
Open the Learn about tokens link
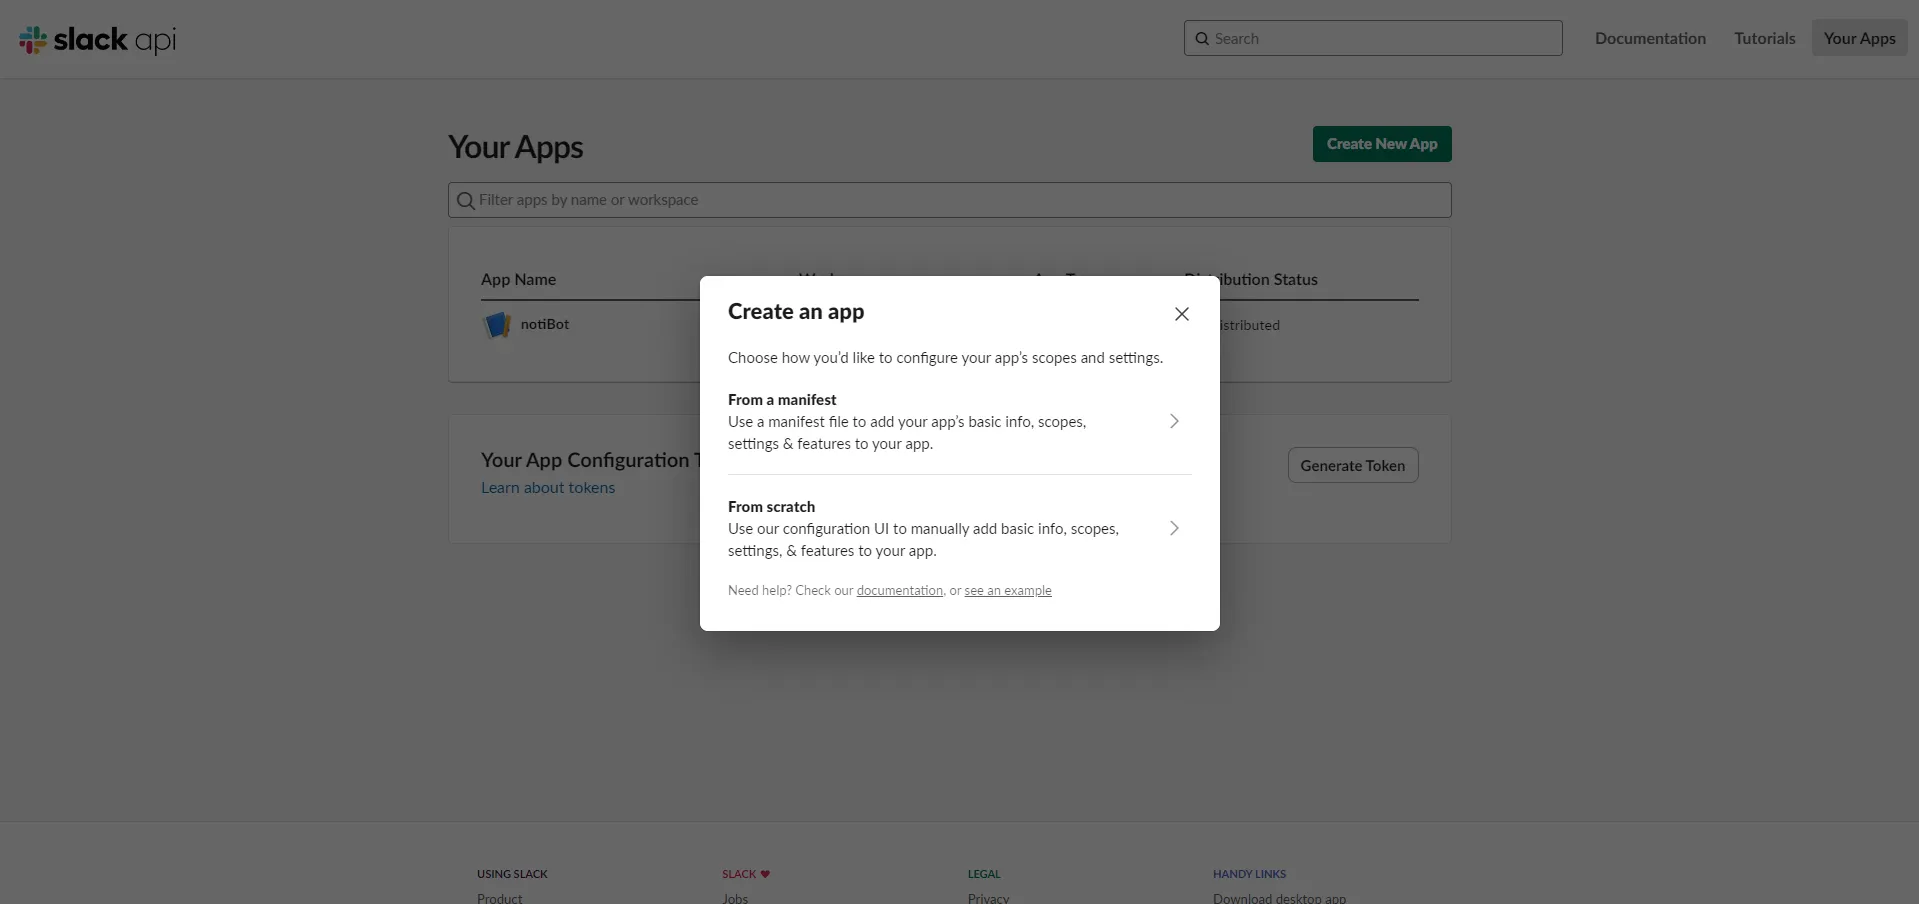(x=548, y=488)
